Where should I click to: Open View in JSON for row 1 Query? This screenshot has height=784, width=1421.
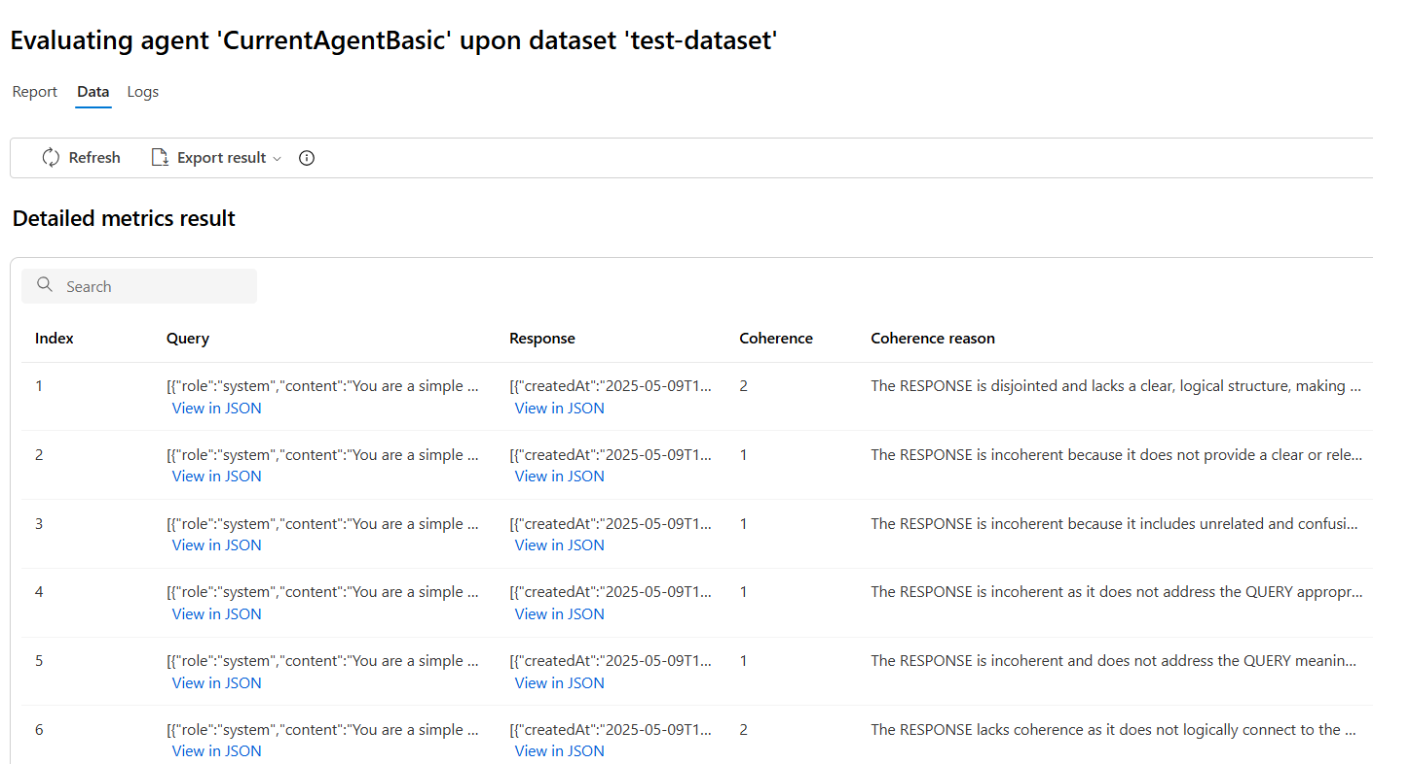pyautogui.click(x=217, y=408)
